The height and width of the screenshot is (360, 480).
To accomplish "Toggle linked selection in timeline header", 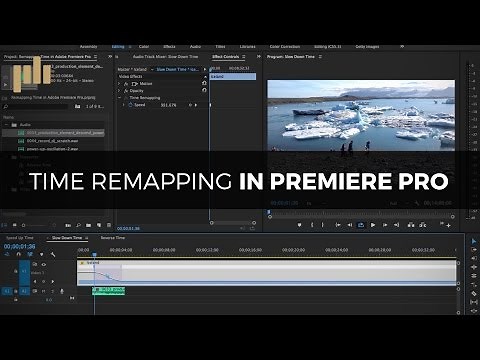I will point(30,254).
